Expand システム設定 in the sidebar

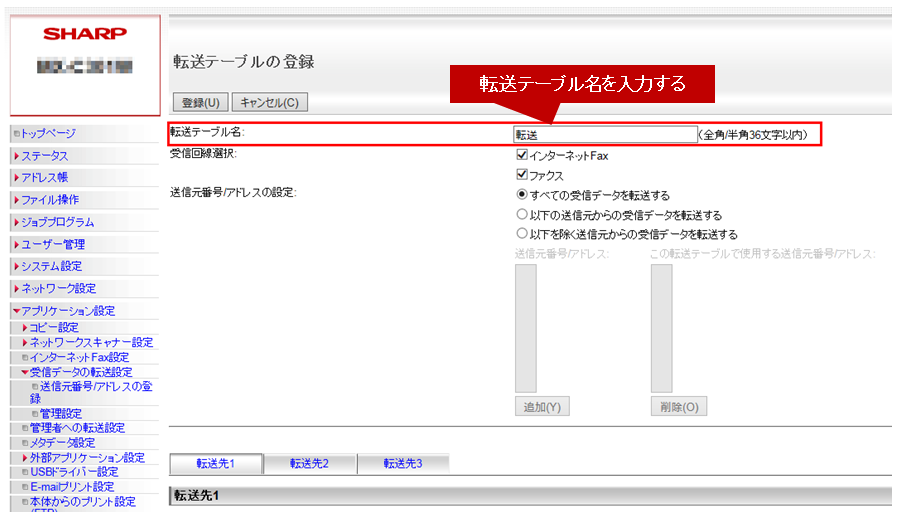51,266
